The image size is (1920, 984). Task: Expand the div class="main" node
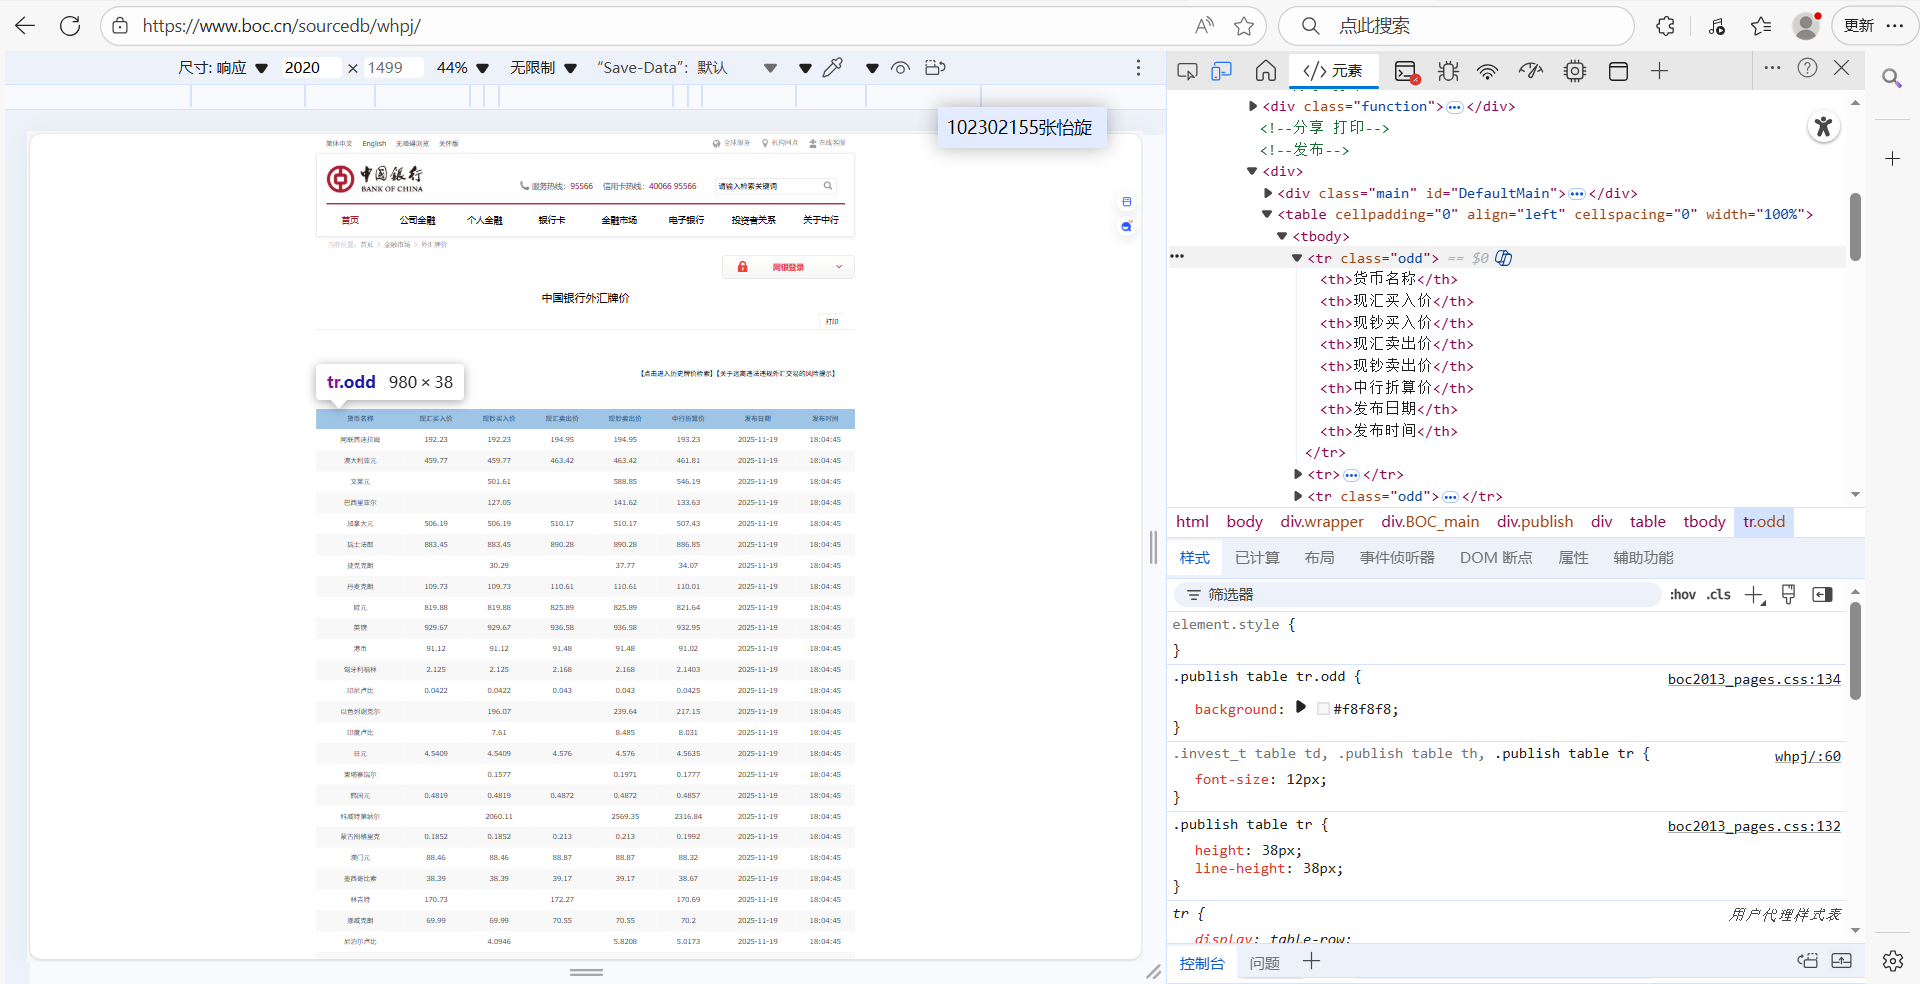(x=1268, y=193)
